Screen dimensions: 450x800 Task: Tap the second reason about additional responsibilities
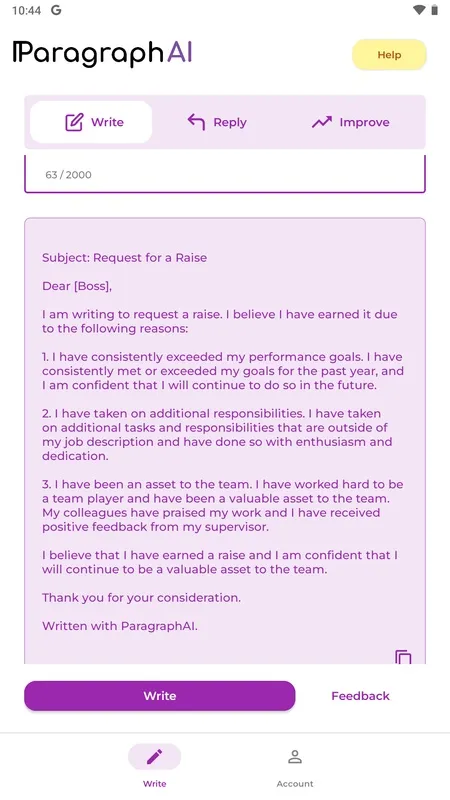[x=217, y=435]
